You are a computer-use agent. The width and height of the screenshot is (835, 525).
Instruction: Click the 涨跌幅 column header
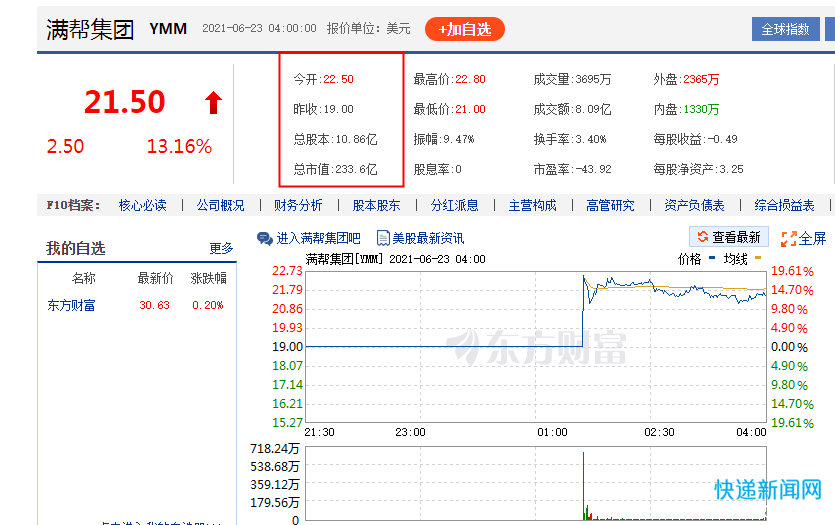pyautogui.click(x=209, y=278)
